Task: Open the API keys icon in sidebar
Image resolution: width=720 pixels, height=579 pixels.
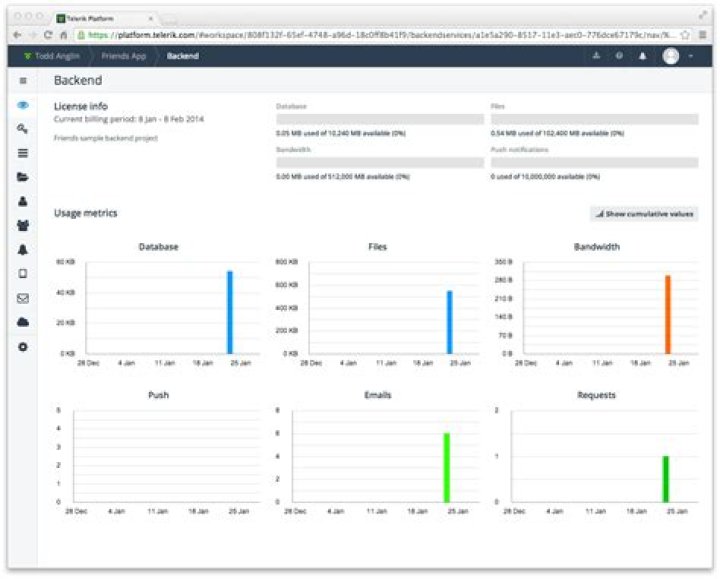Action: tap(23, 129)
